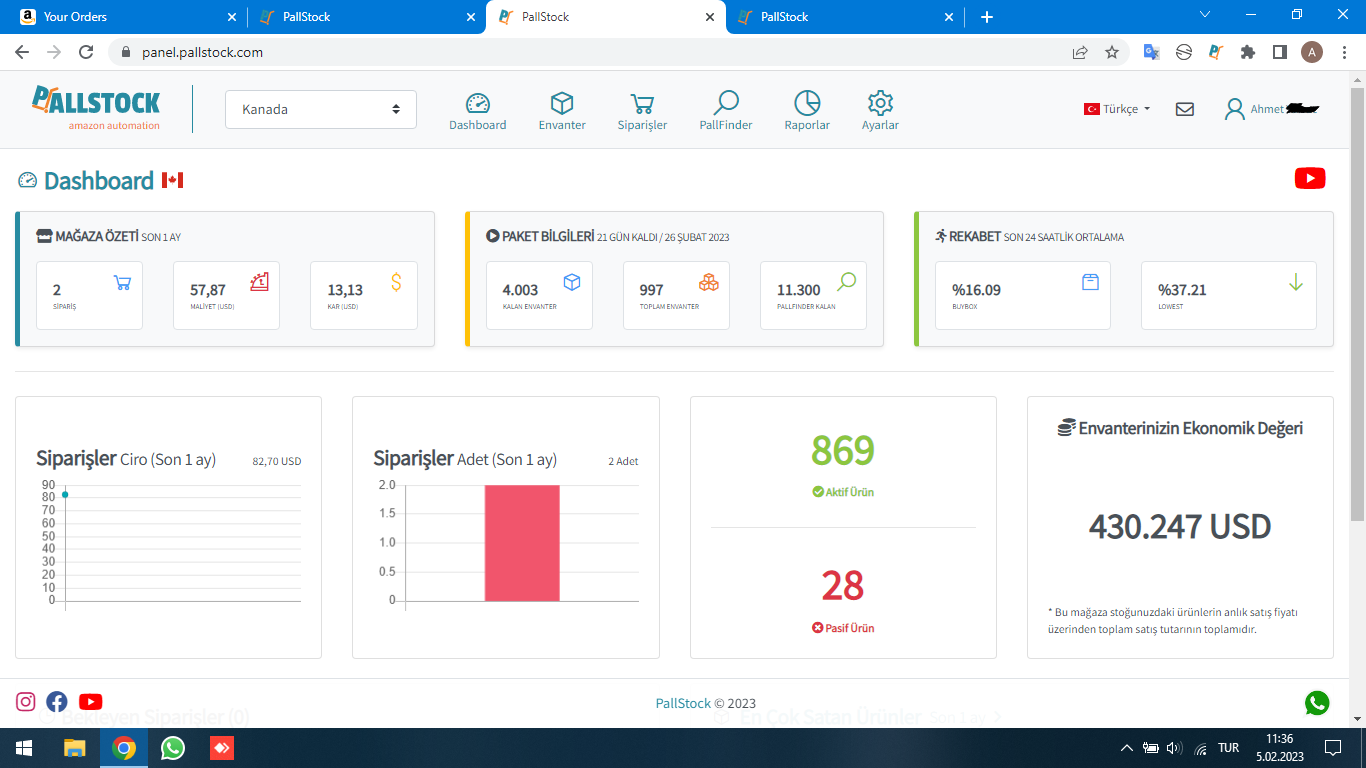Open the Raporlar pie chart icon

(807, 103)
